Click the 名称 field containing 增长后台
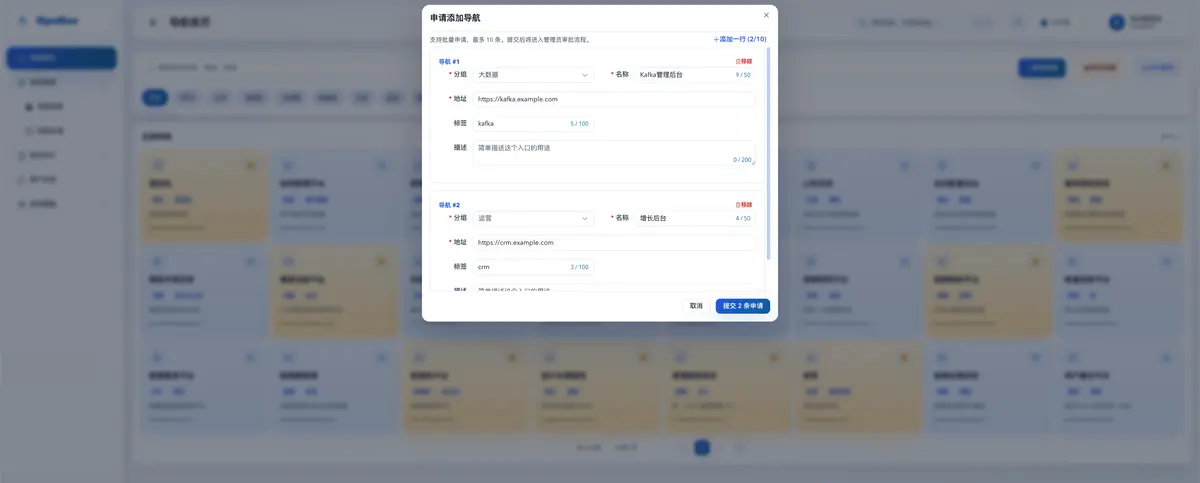Image resolution: width=1200 pixels, height=483 pixels. pos(695,218)
